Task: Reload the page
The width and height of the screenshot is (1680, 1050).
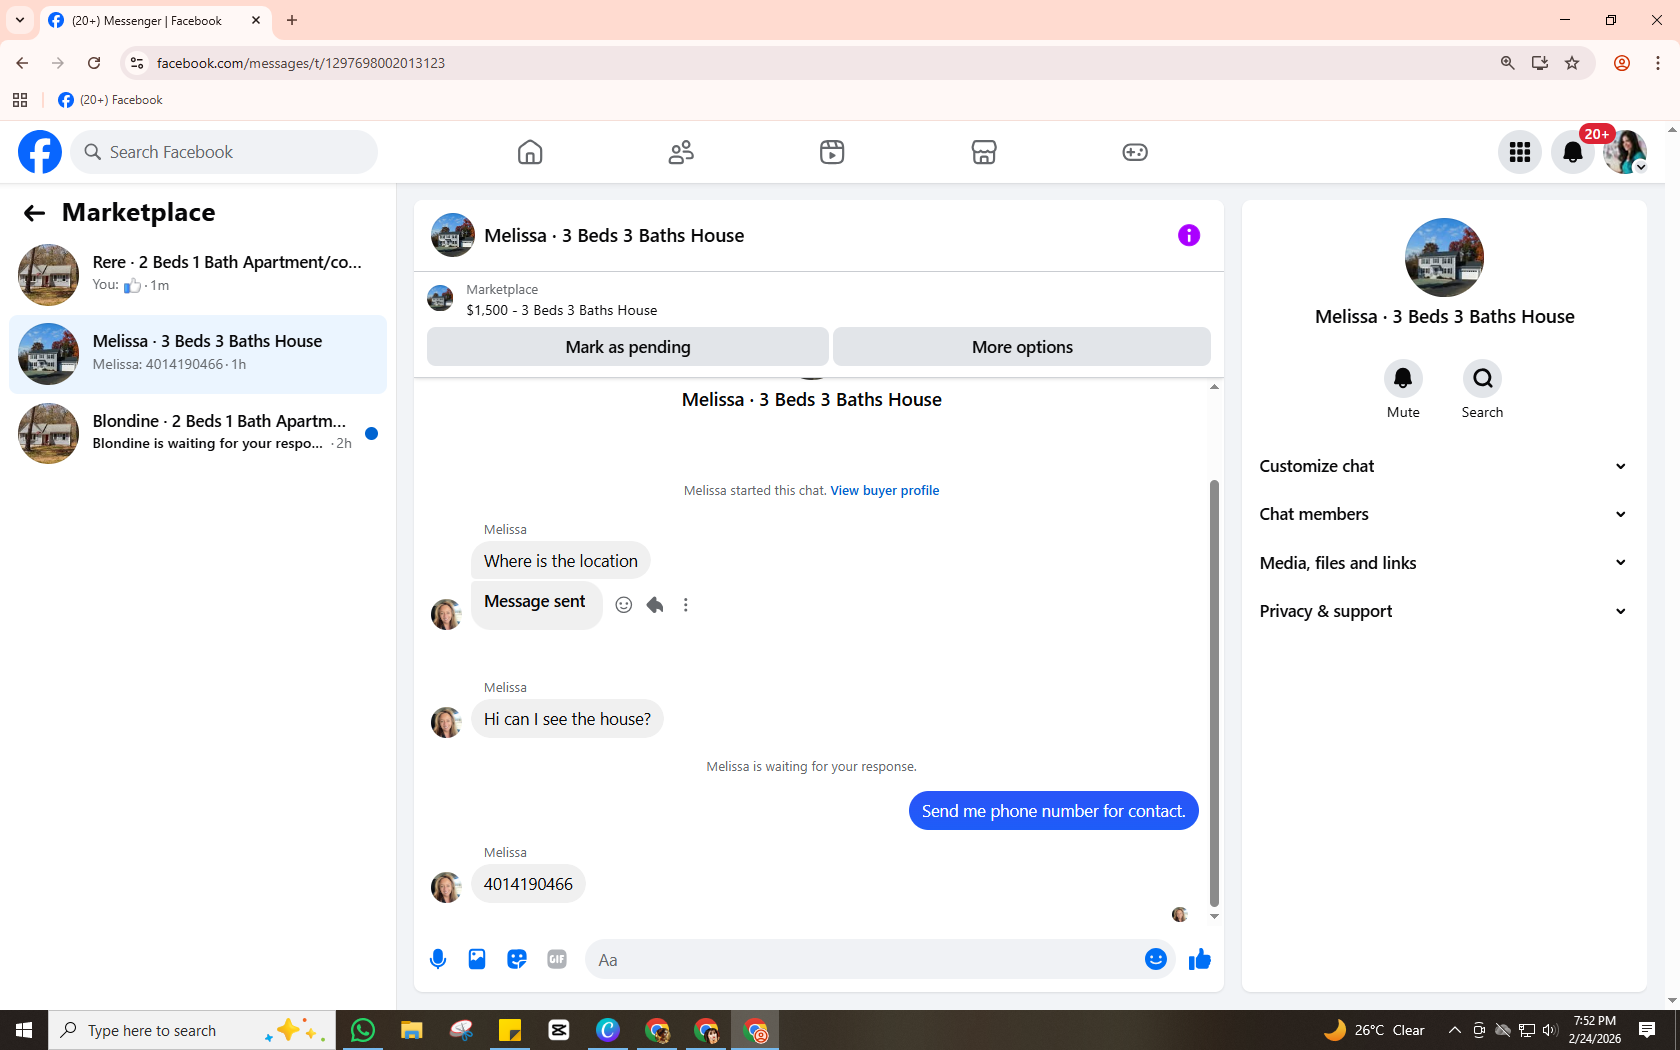Action: [94, 63]
